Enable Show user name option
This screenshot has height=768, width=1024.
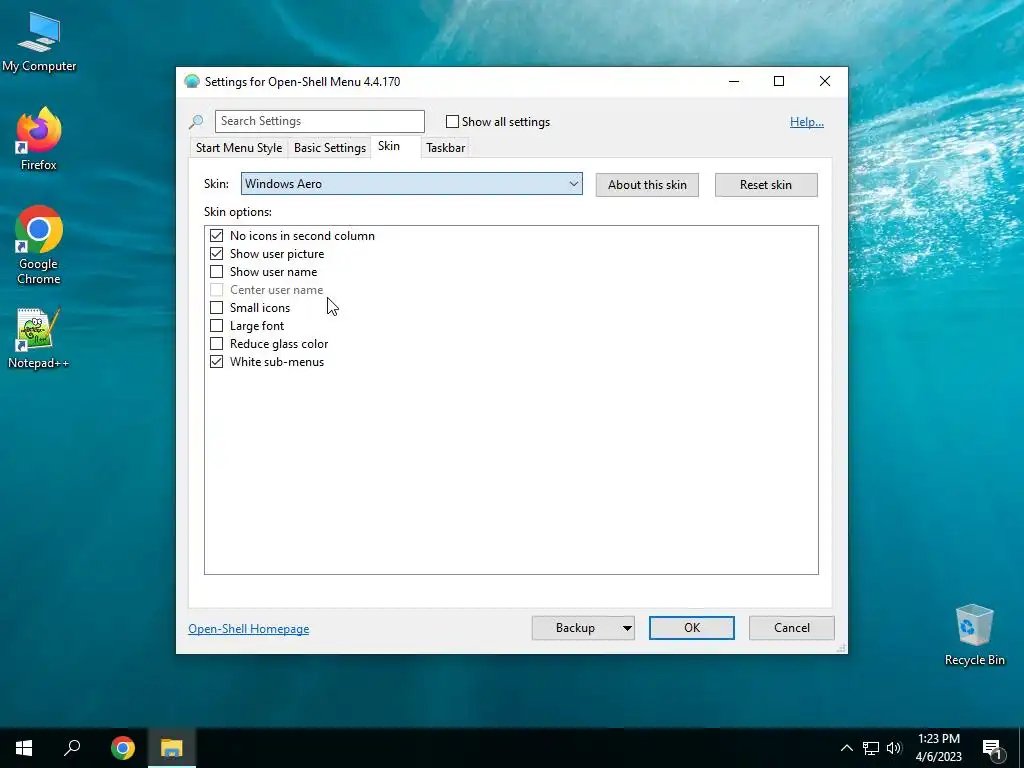[216, 272]
